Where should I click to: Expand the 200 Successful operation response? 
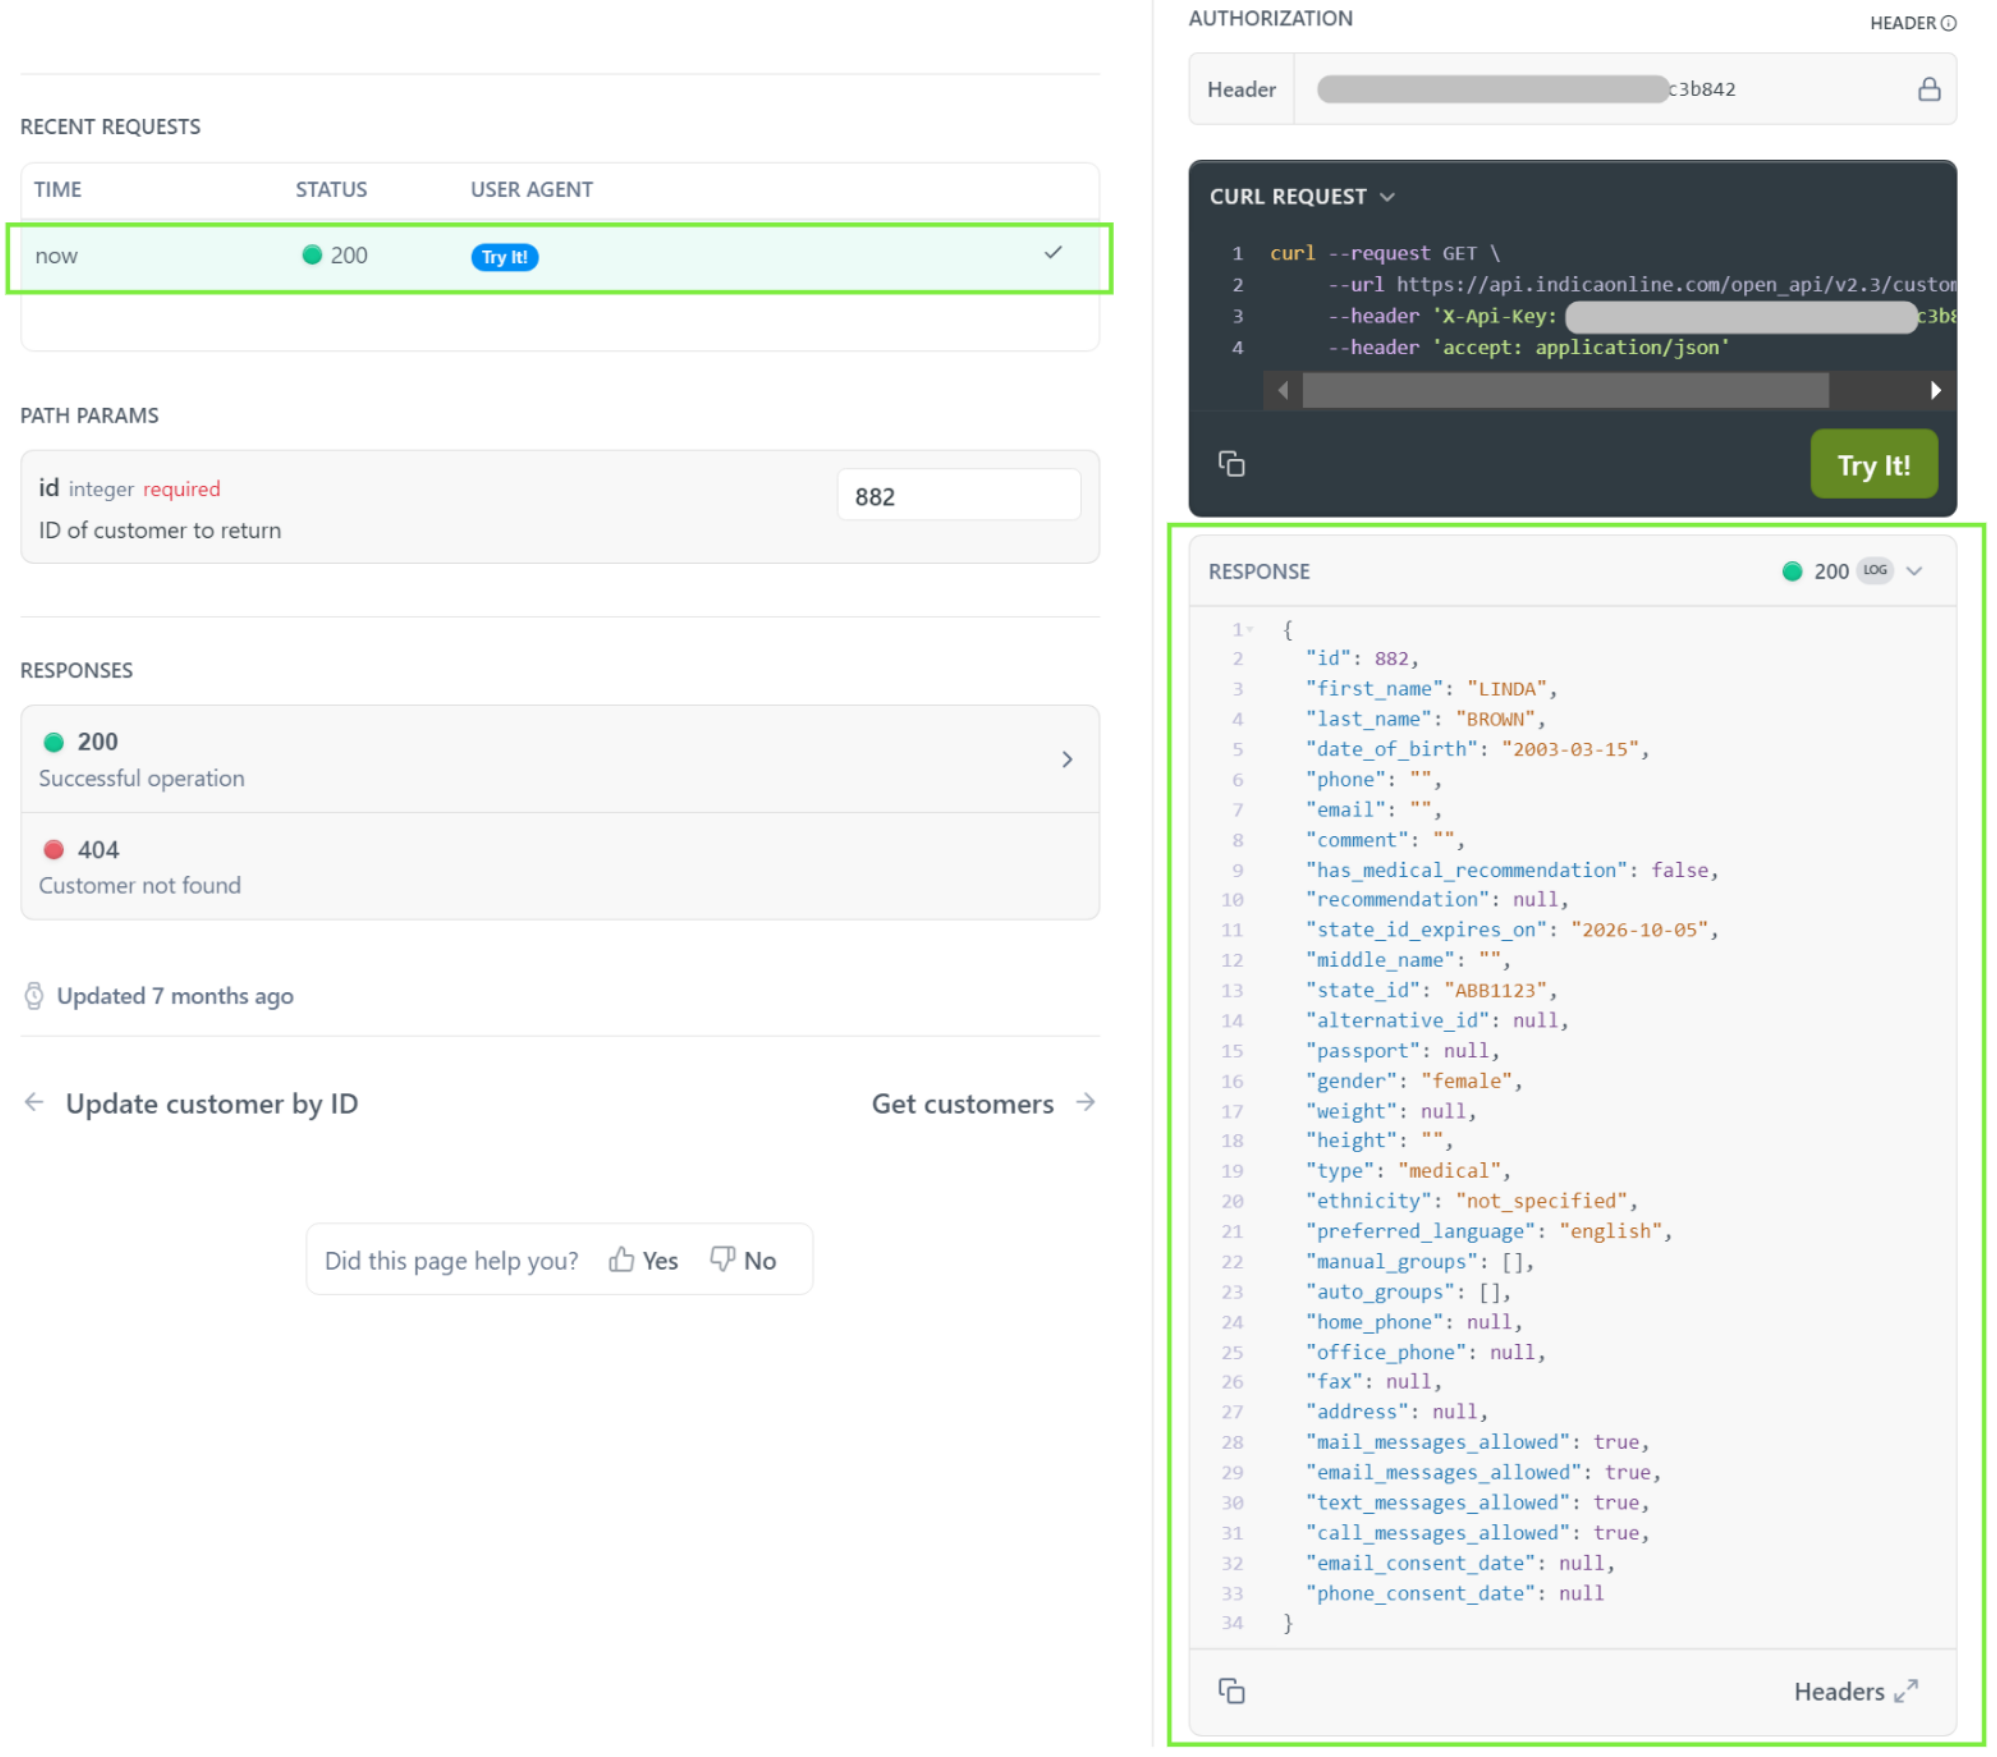(x=1066, y=759)
